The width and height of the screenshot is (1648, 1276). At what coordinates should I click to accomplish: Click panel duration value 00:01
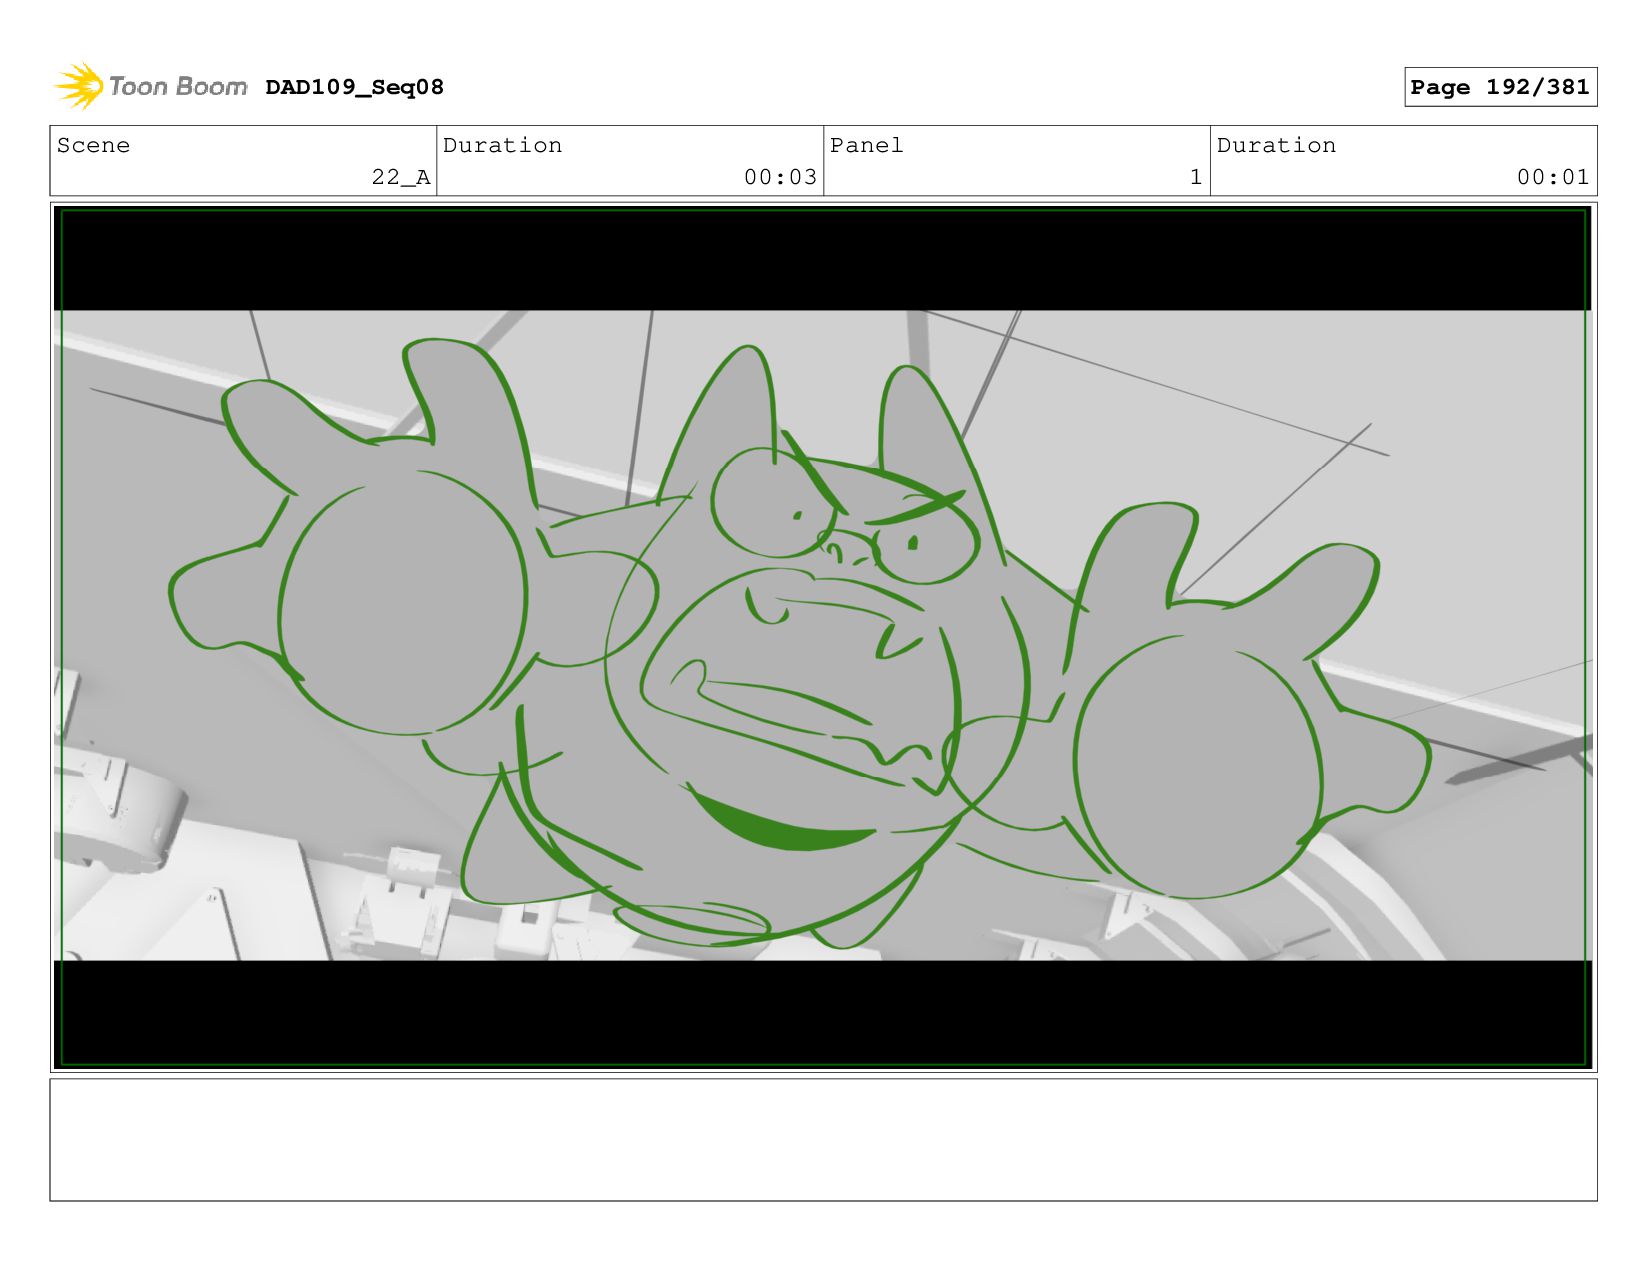point(1552,177)
